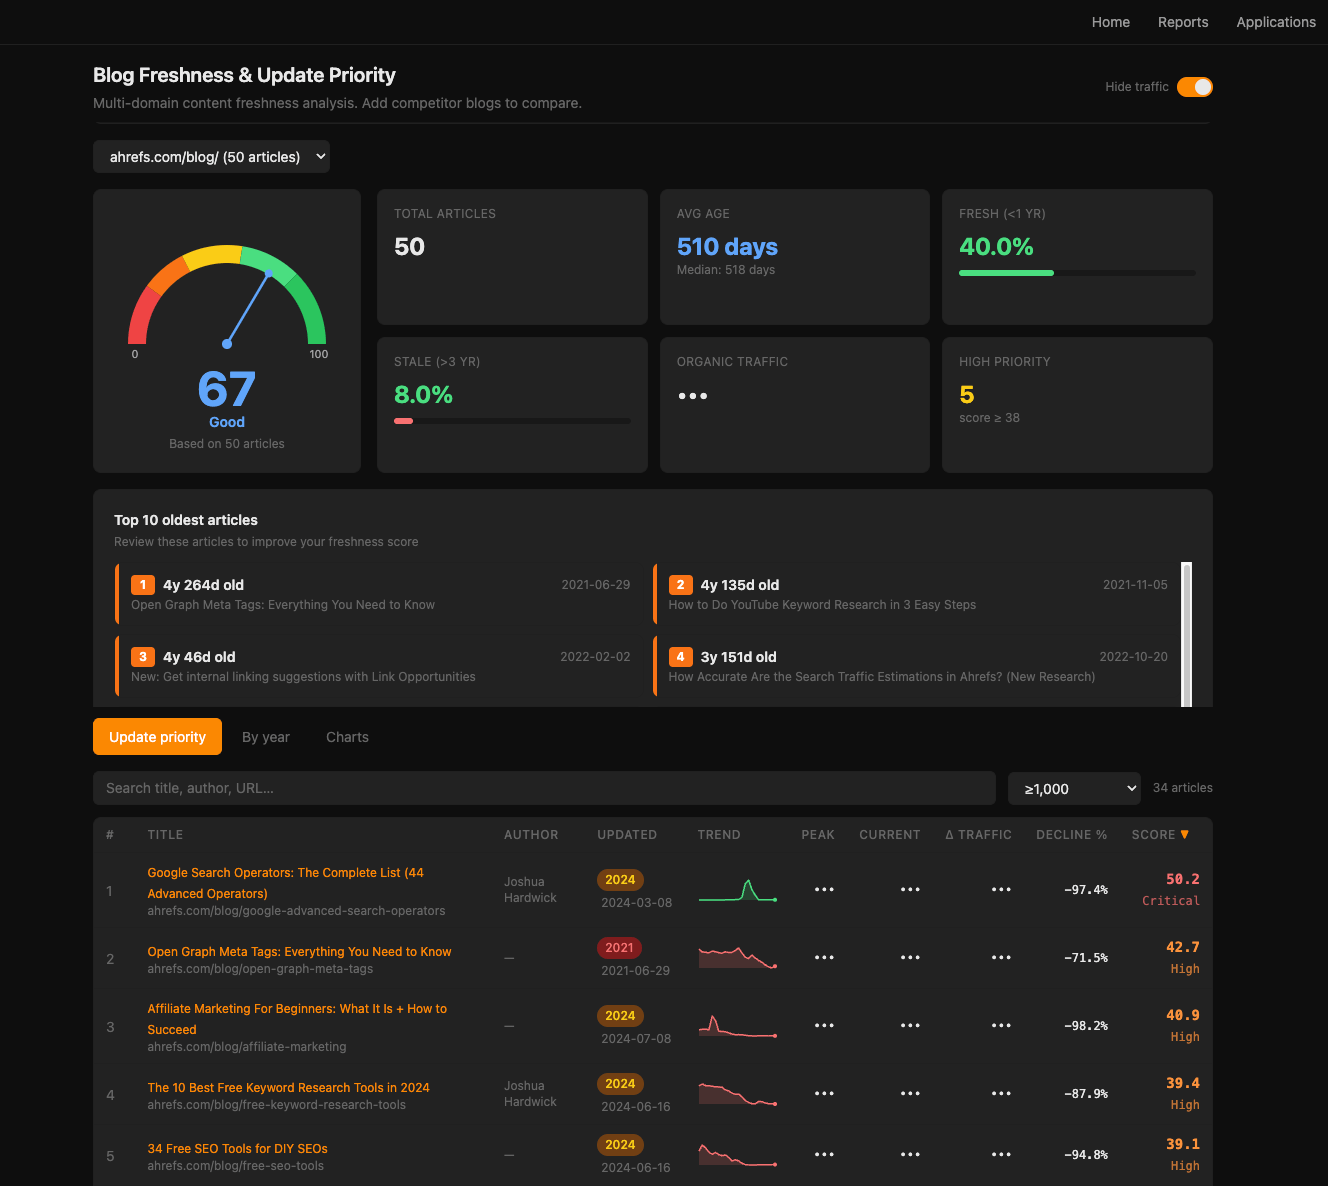Click rank 4 badge for 3y 151d old
Screen dimensions: 1328x1186
pyautogui.click(x=680, y=657)
